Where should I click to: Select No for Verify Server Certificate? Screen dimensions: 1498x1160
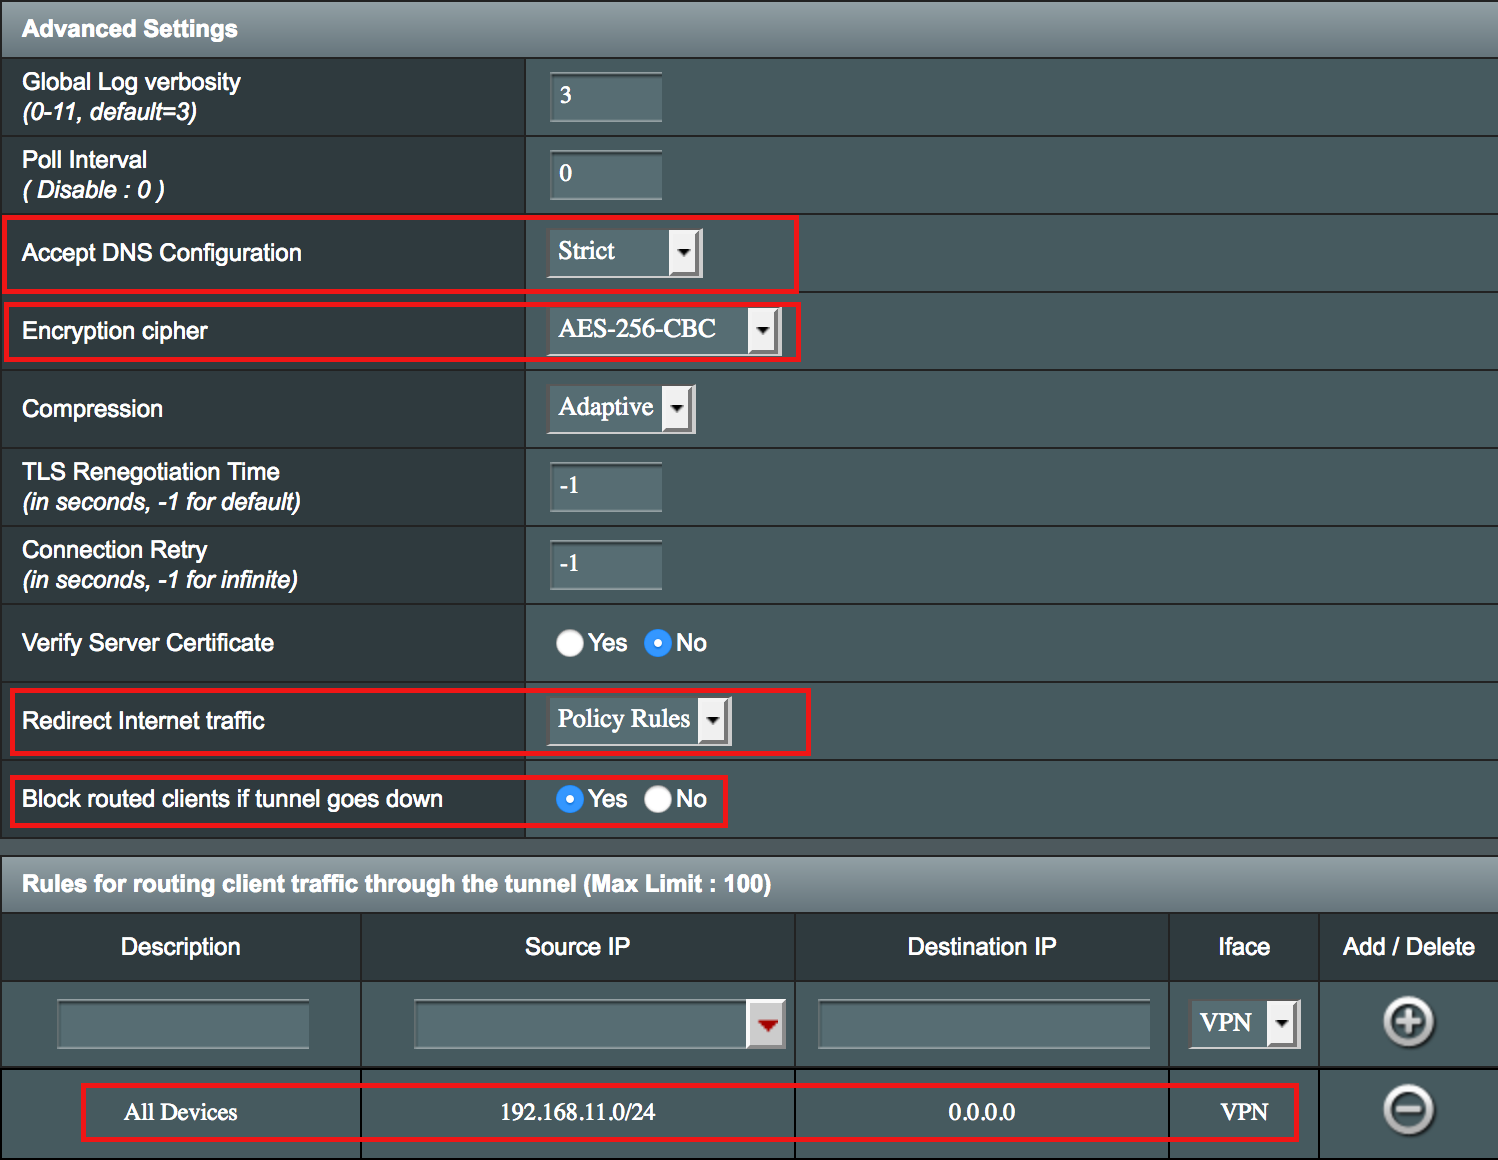point(658,643)
